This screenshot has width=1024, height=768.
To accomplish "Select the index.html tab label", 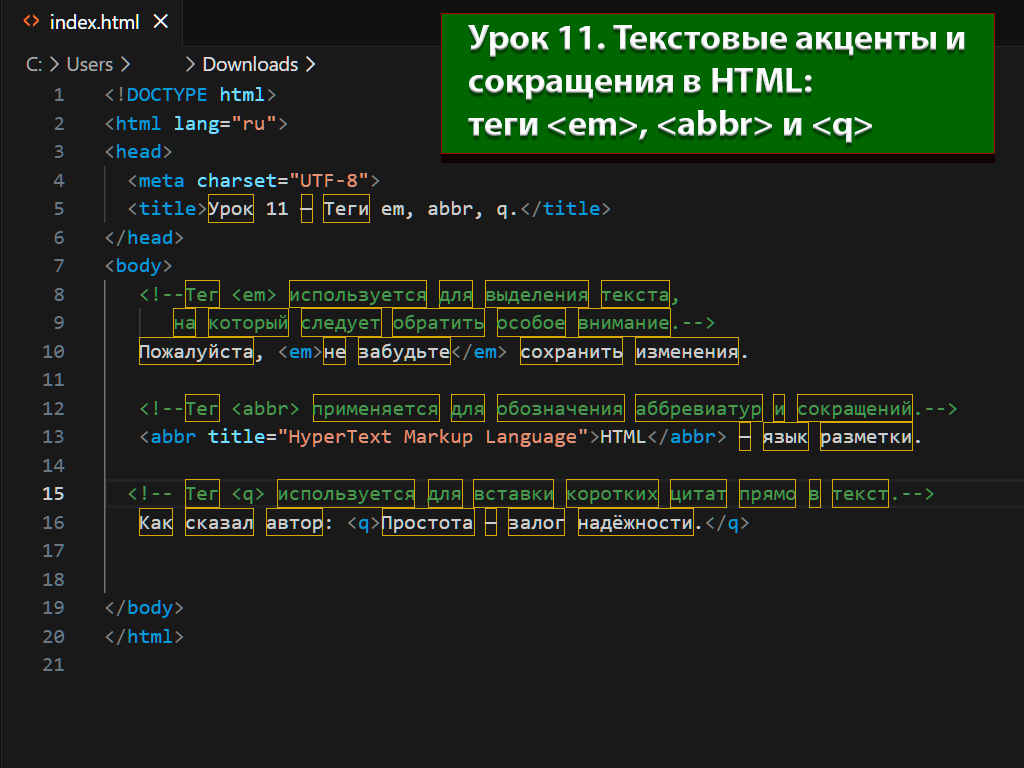I will 95,22.
